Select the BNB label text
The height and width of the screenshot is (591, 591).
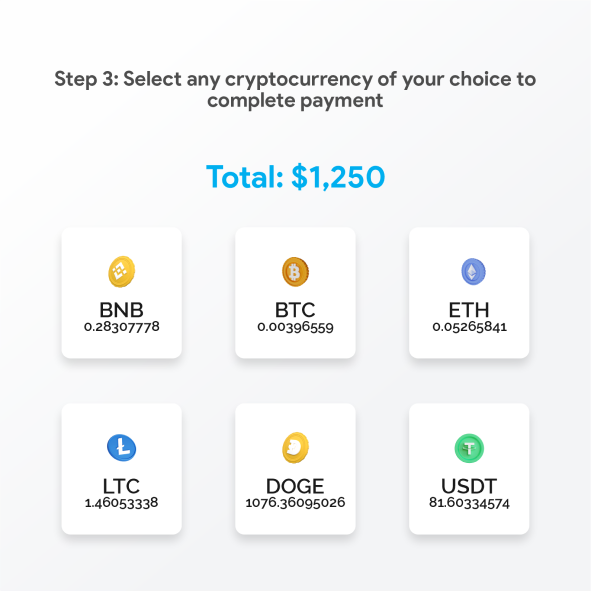pos(121,310)
